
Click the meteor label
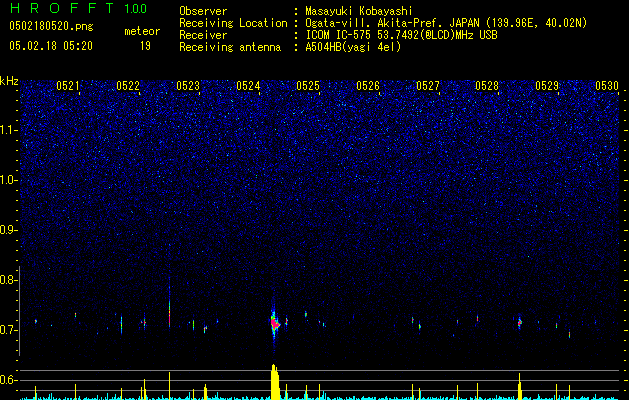click(142, 31)
